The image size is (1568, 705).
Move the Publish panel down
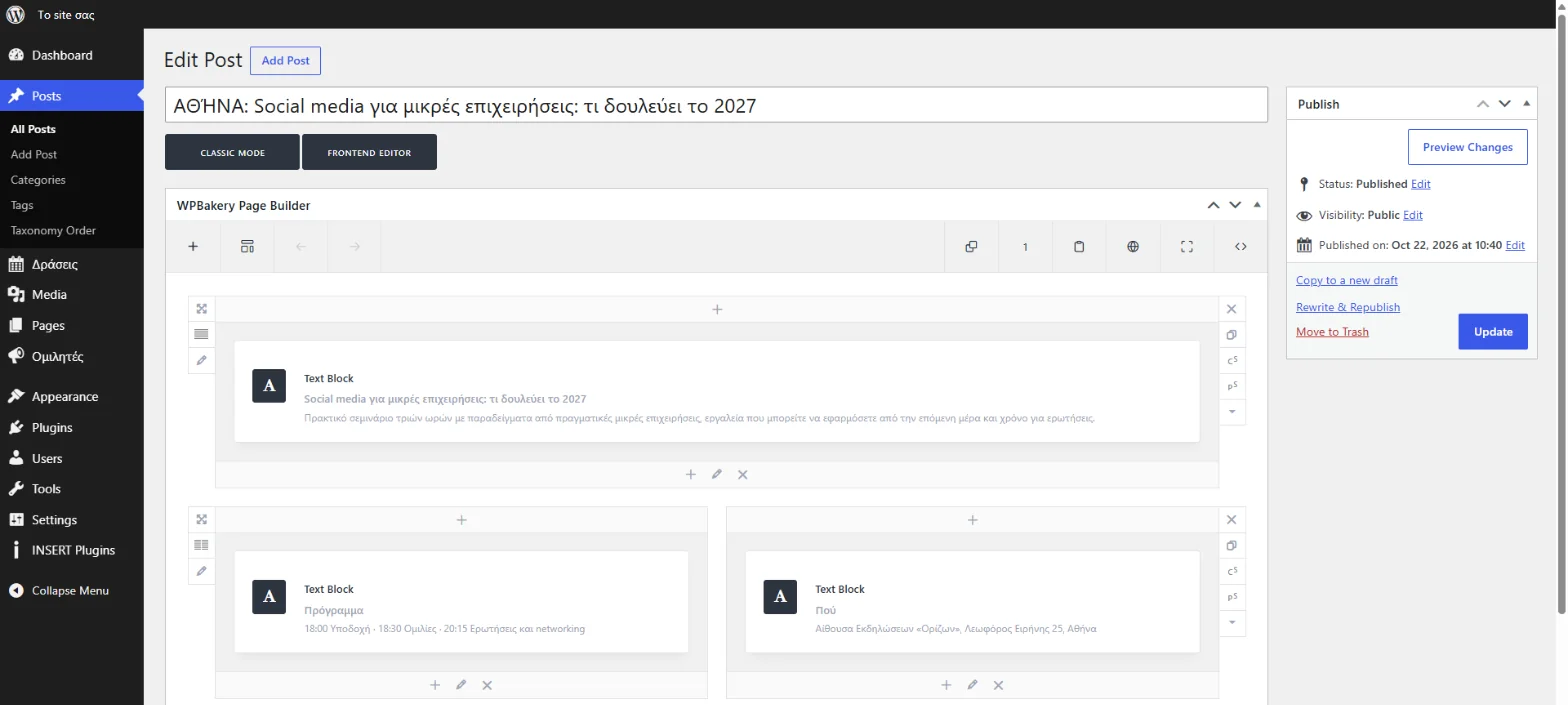point(1505,104)
